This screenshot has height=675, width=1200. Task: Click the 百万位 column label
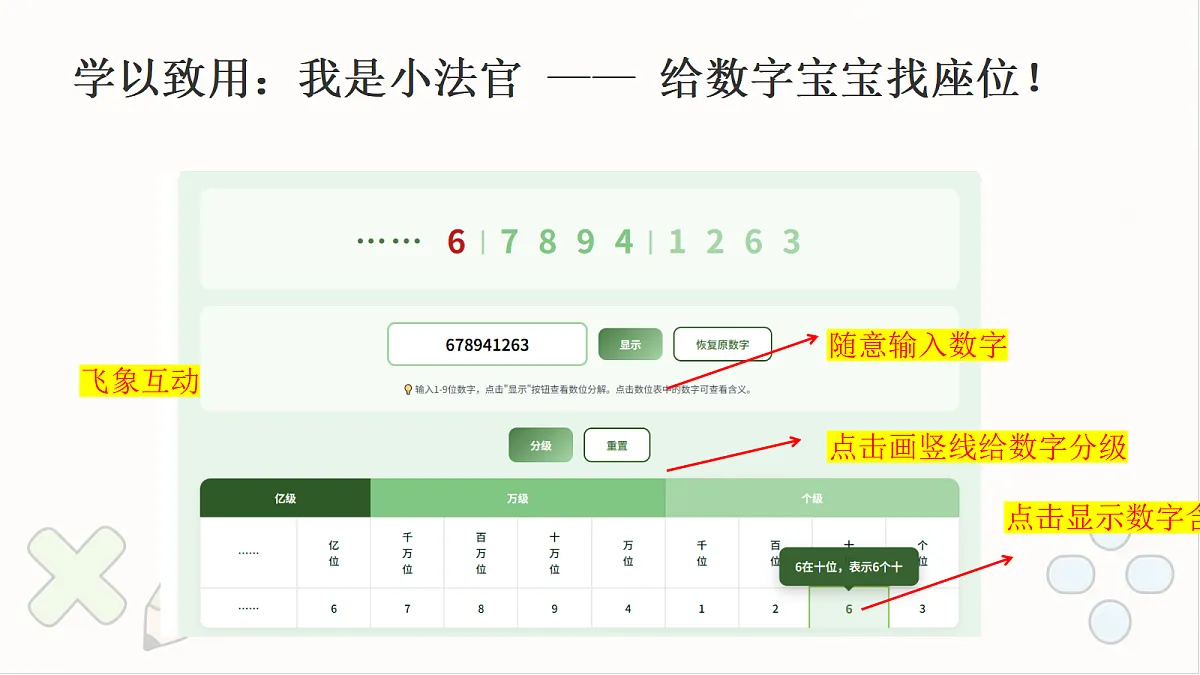pyautogui.click(x=481, y=553)
